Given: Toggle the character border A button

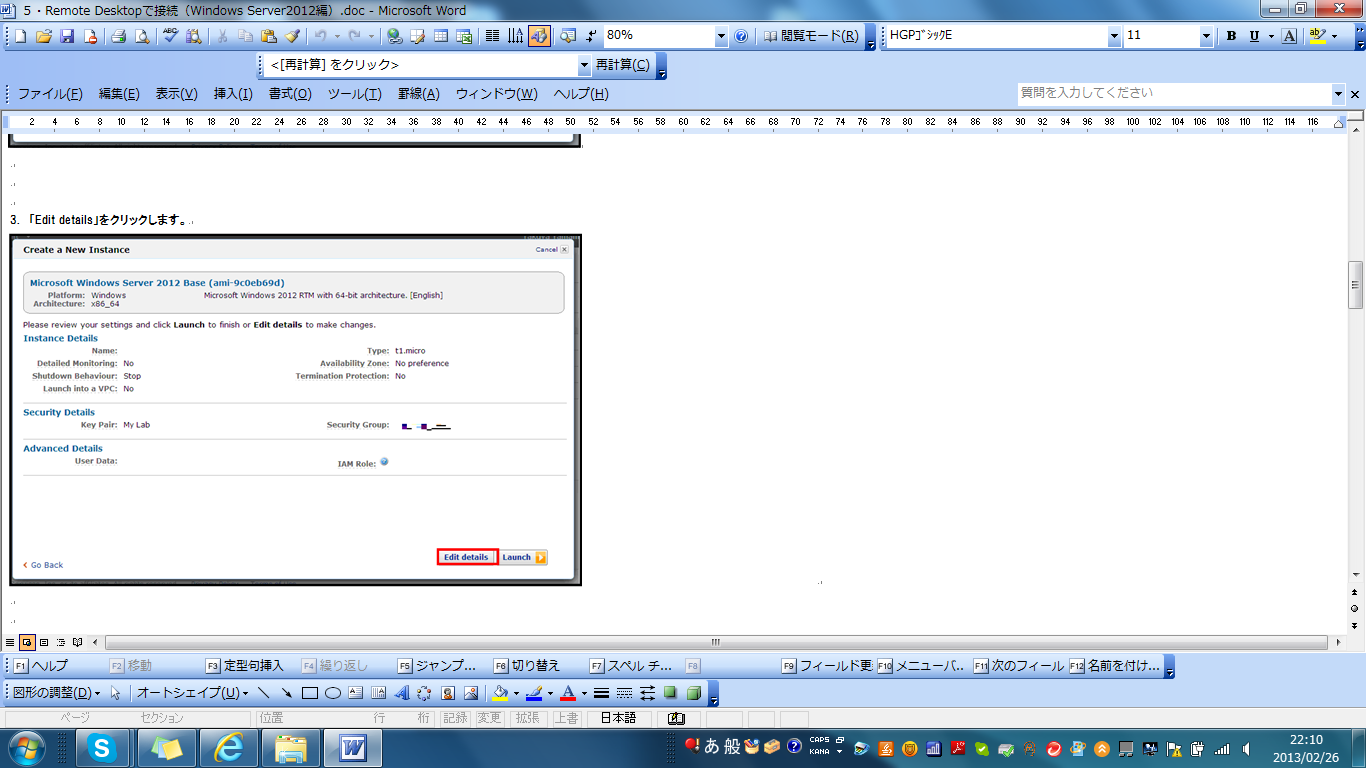Looking at the screenshot, I should [1289, 36].
